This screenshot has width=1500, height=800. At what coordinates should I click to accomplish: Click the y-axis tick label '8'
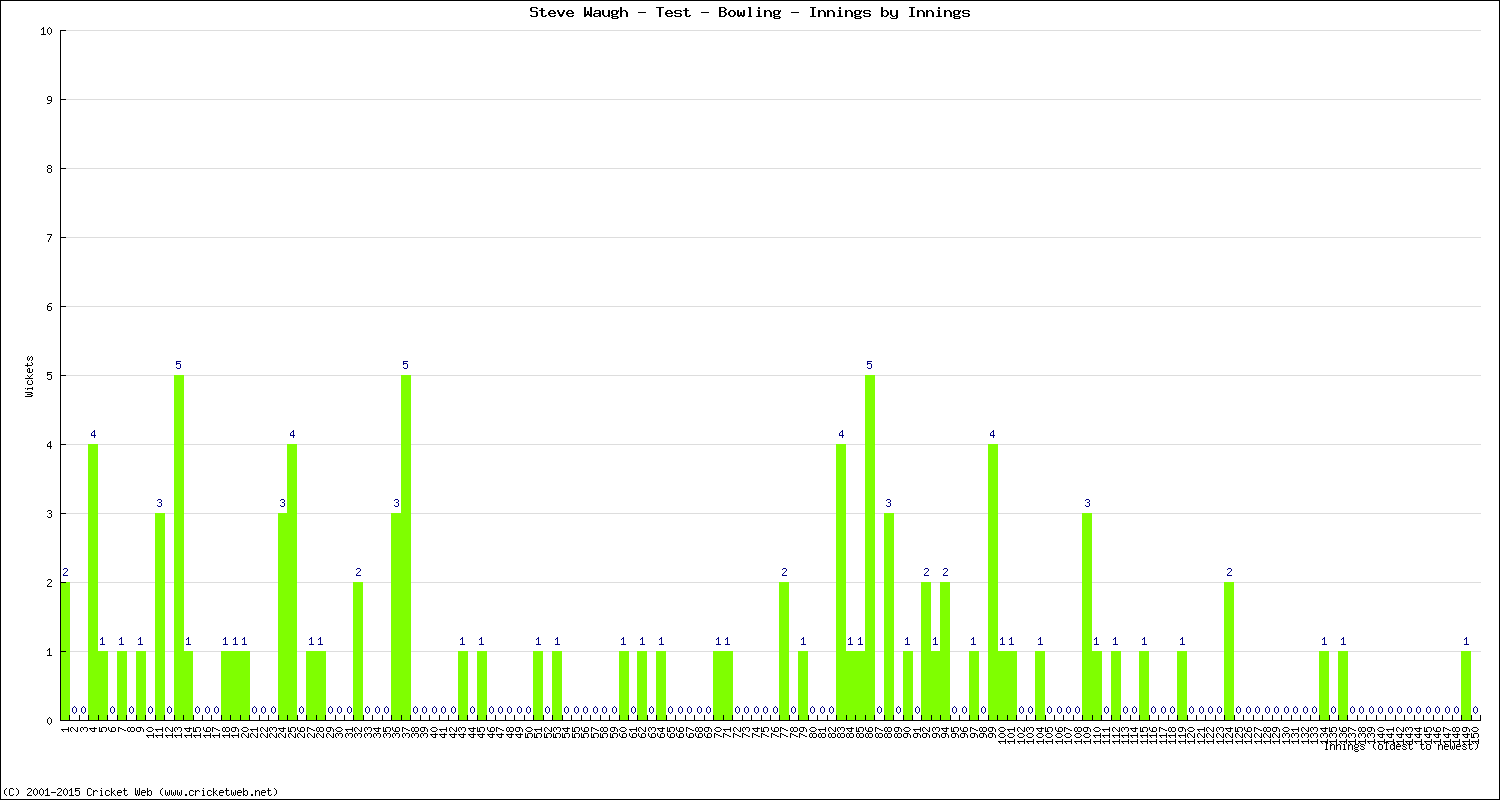point(49,169)
